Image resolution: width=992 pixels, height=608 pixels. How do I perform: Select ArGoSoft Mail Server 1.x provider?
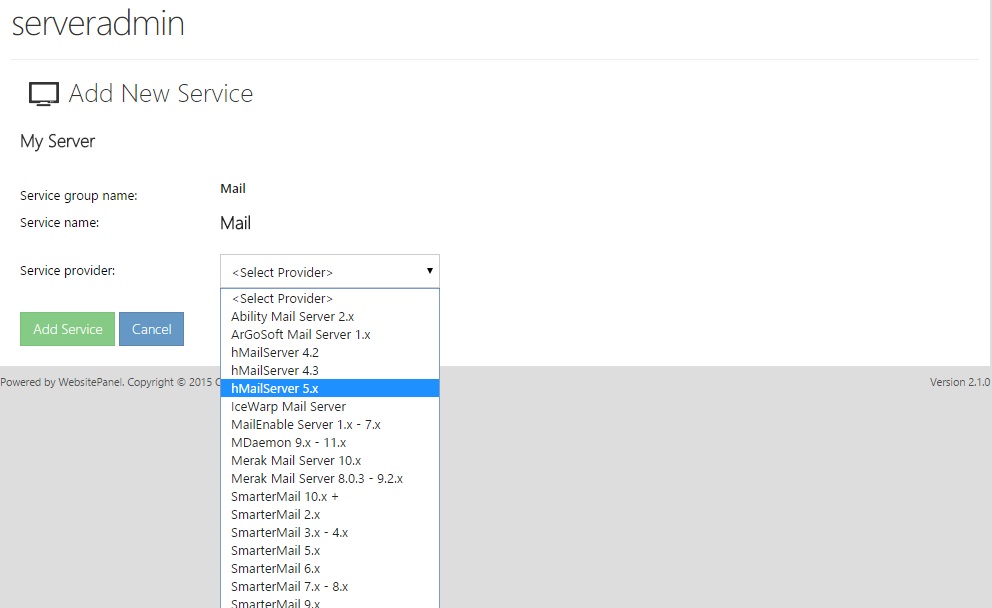point(330,334)
